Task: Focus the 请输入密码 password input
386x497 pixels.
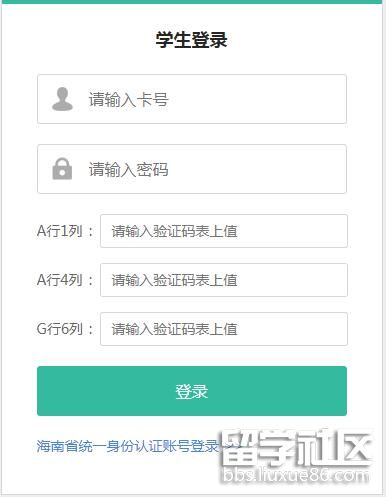Action: [x=192, y=169]
